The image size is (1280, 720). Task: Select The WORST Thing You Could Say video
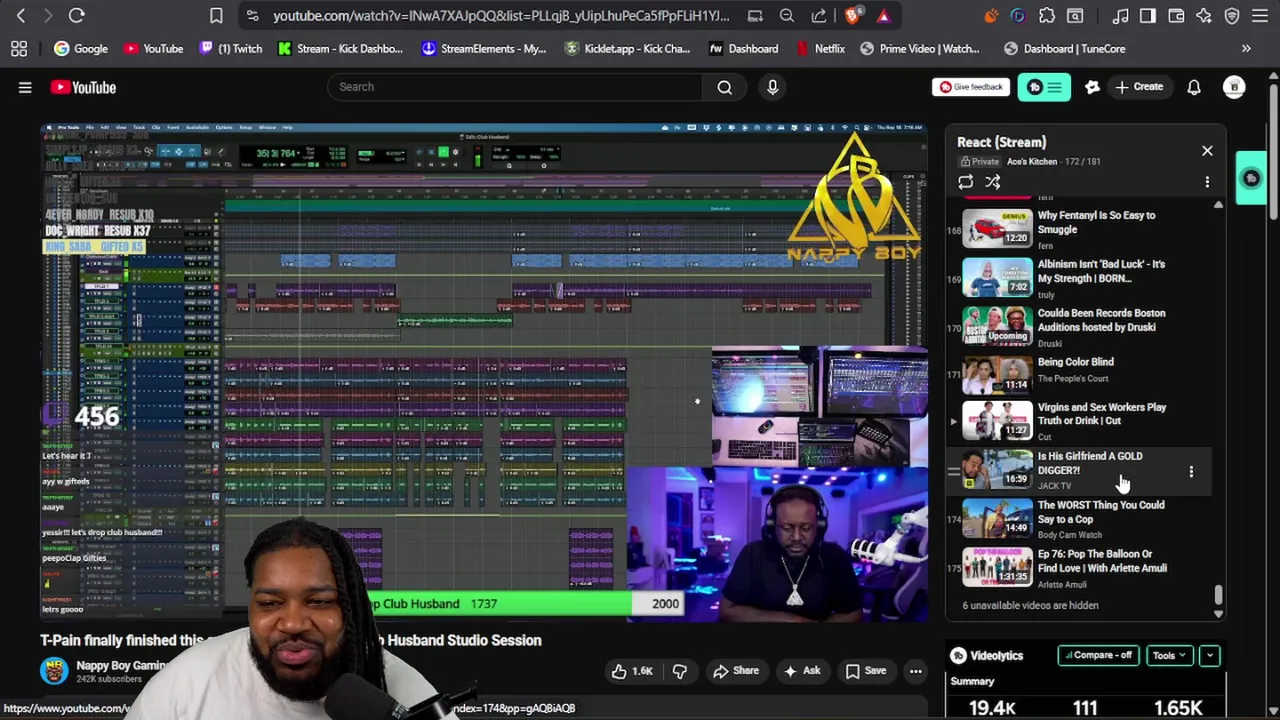pos(1079,519)
